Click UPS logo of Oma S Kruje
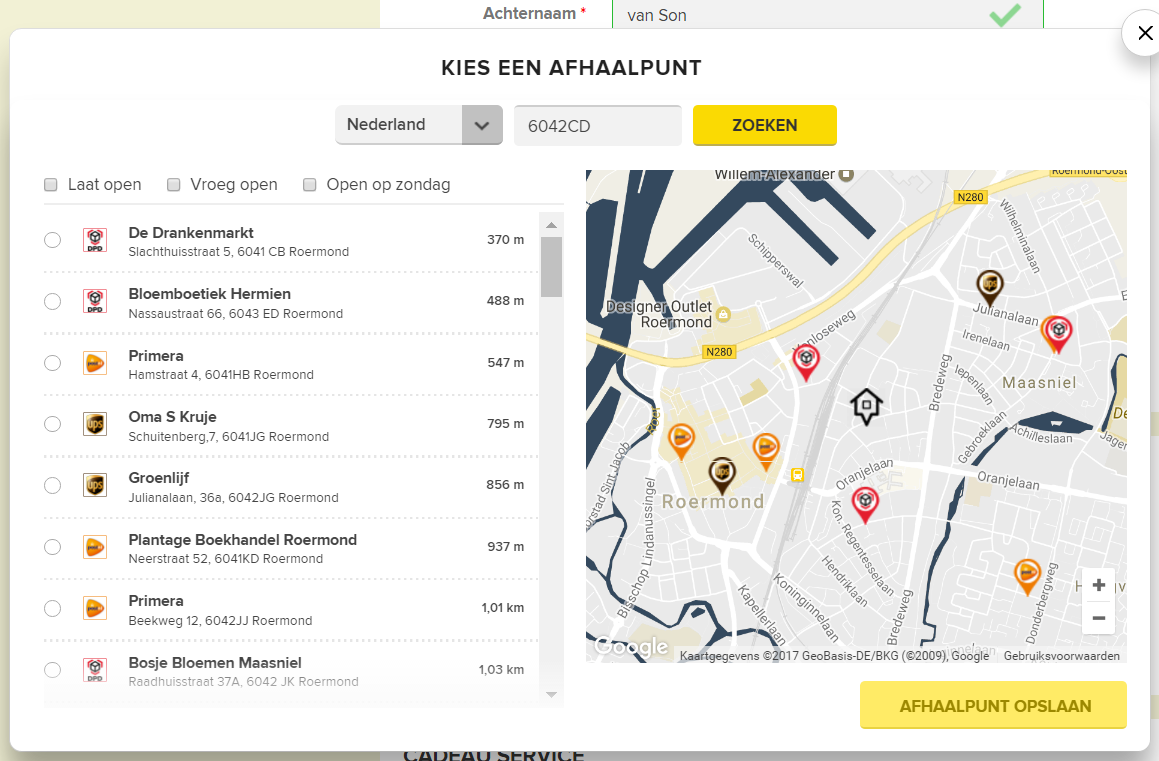Screen dimensions: 1159x761 pos(95,424)
